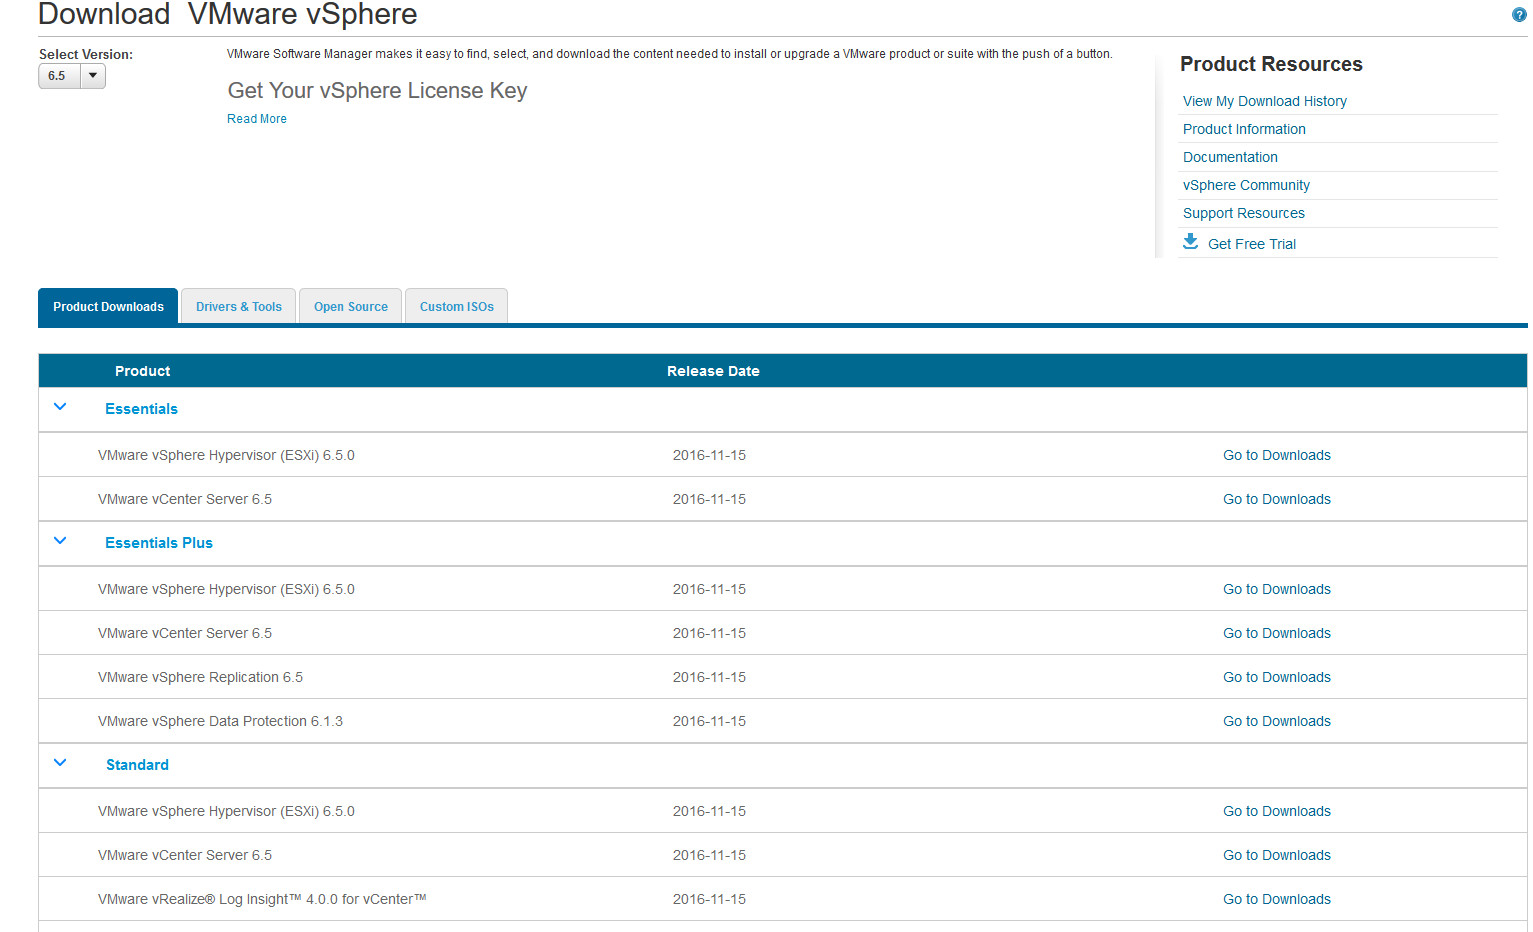Collapse the Essentials section chevron
1533x932 pixels.
[60, 407]
